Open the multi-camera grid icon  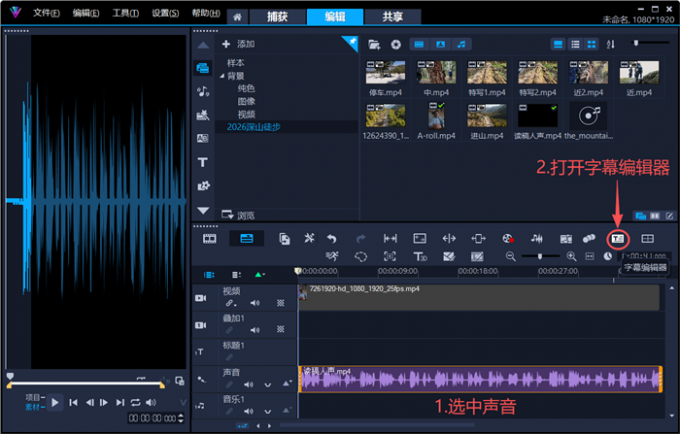pos(647,238)
